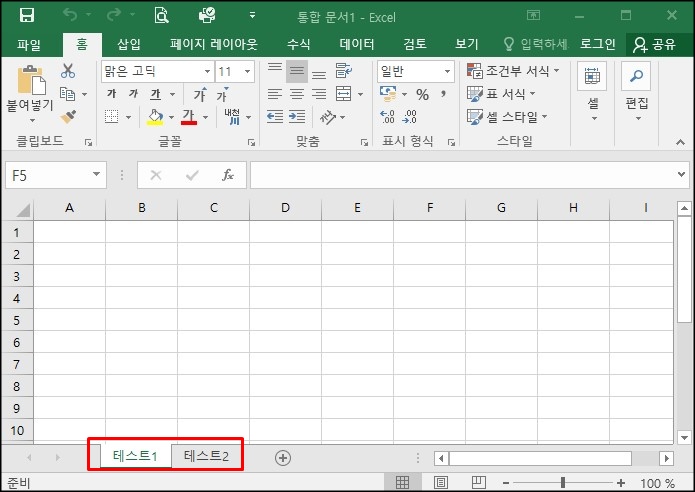Select the 테스트2 sheet tab
The width and height of the screenshot is (695, 492).
(206, 456)
